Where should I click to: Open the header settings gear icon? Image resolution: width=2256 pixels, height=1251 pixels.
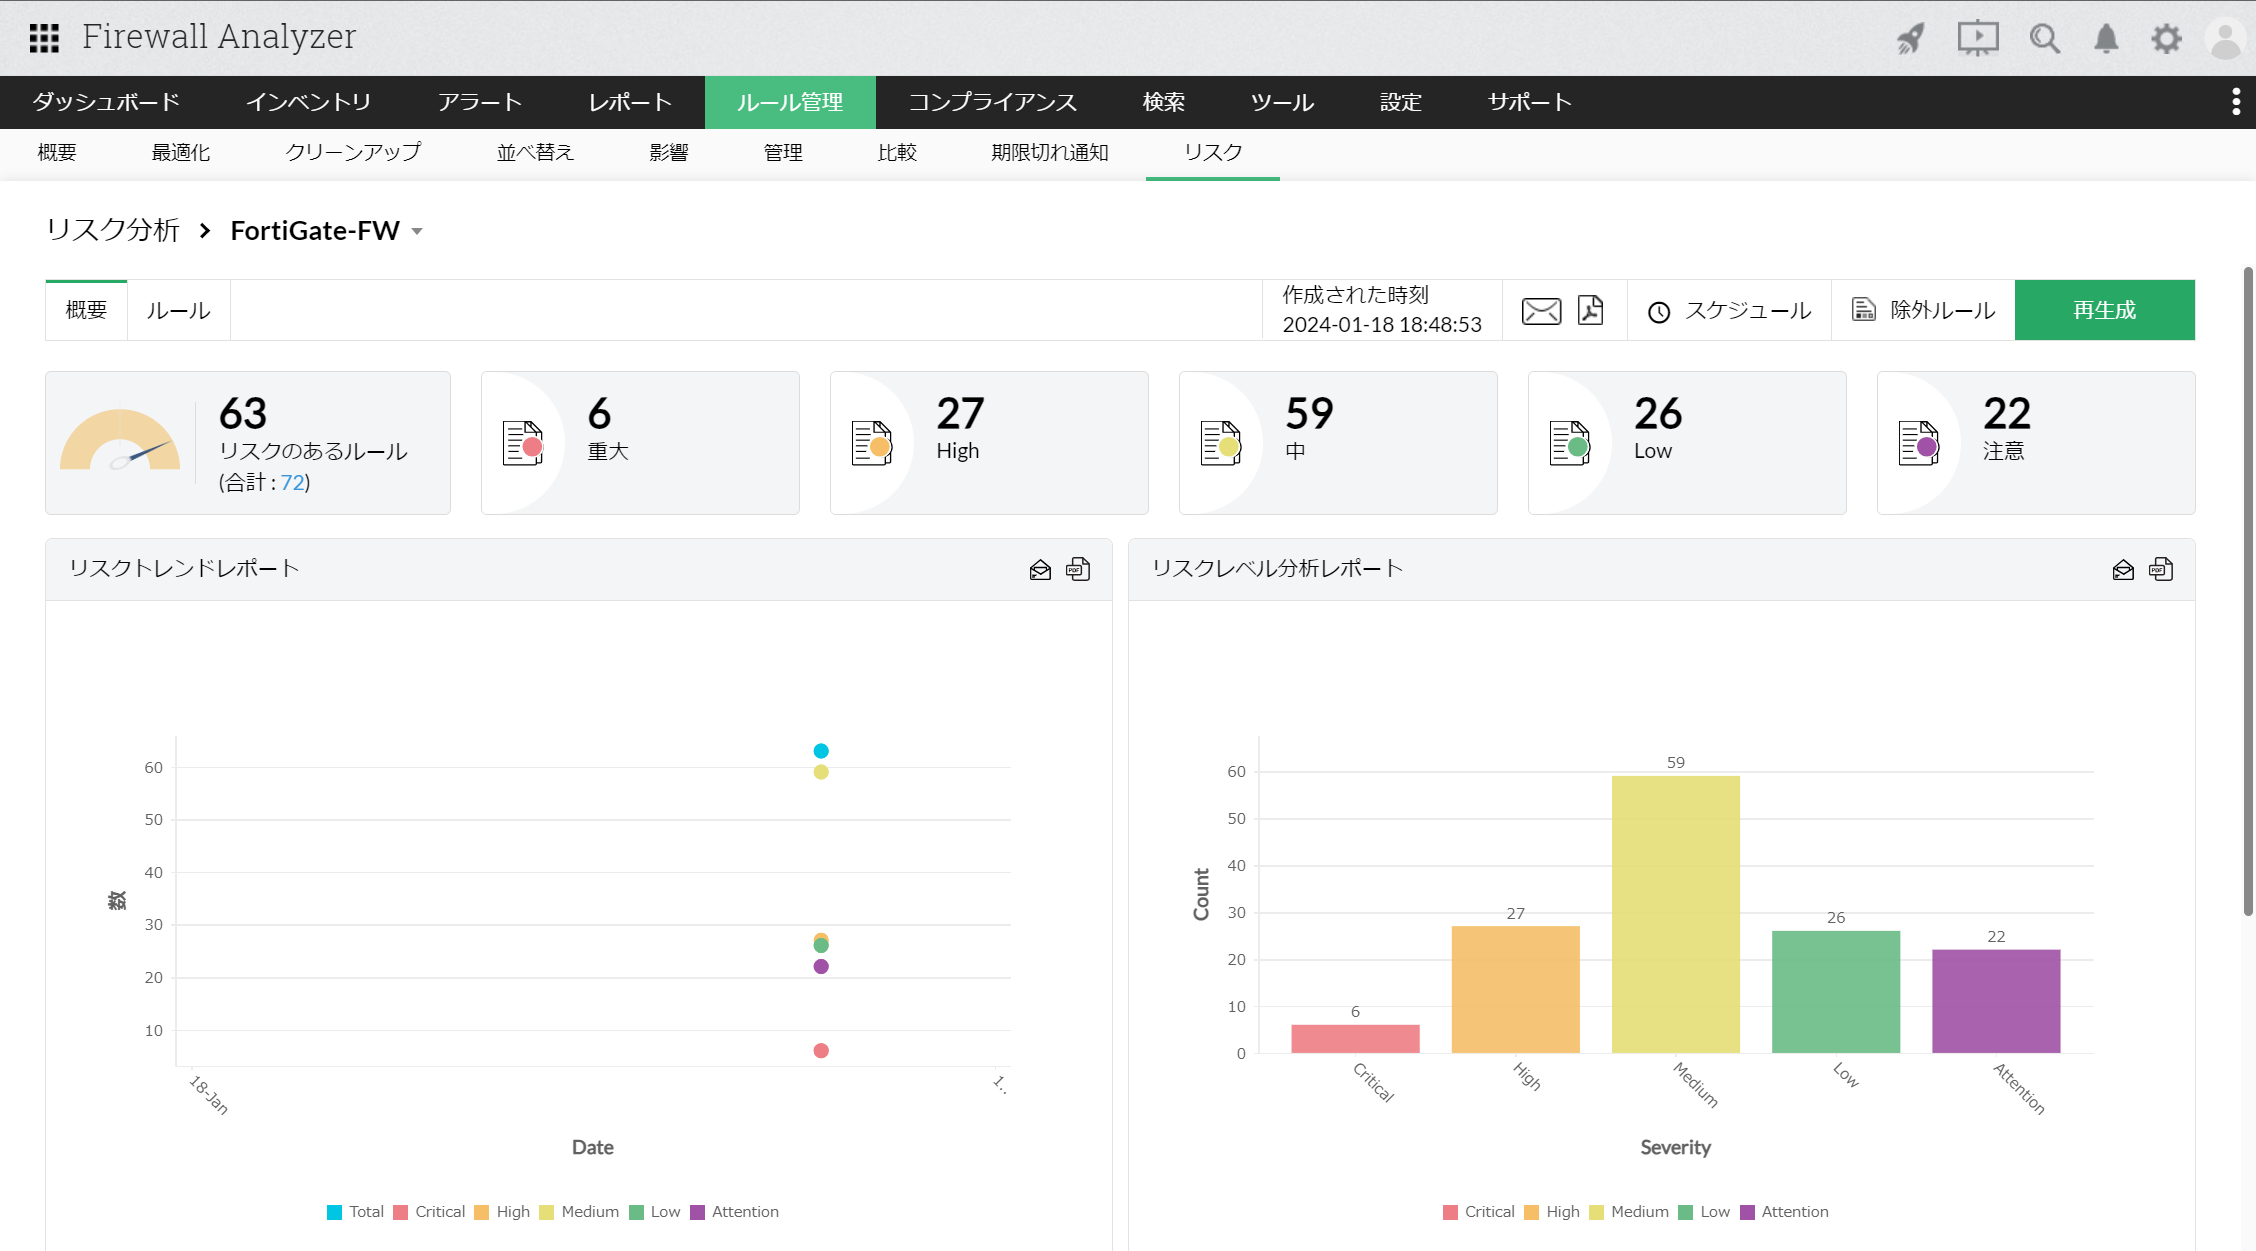pos(2166,39)
